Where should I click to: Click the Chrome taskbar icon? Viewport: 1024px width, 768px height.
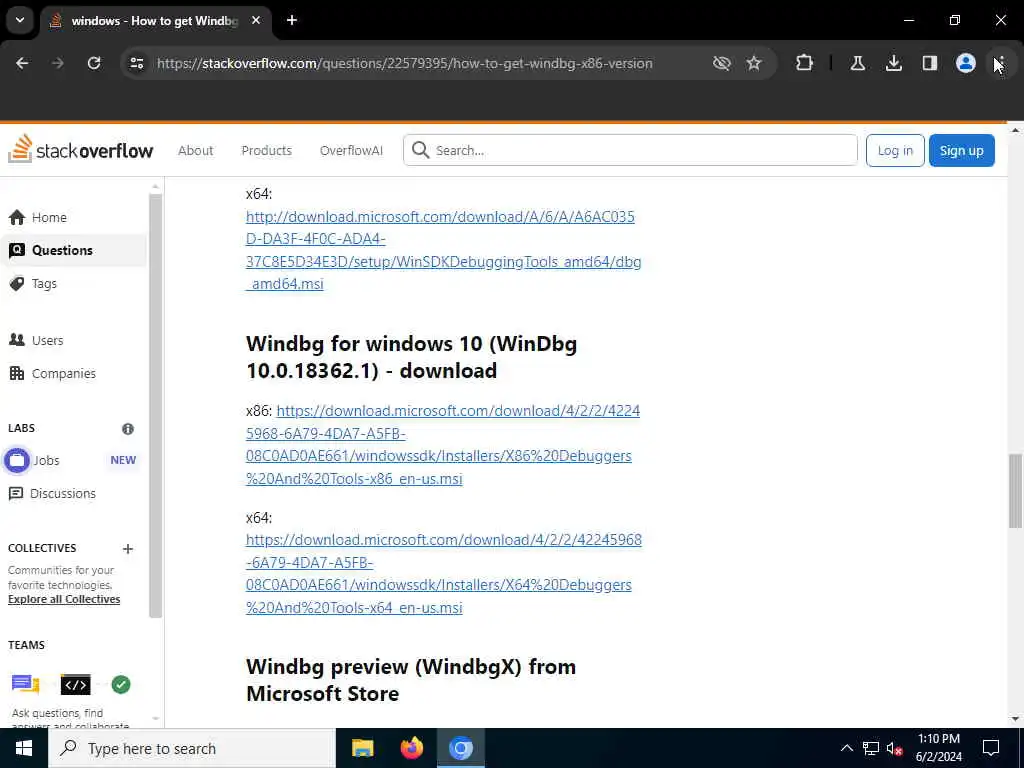pos(460,748)
